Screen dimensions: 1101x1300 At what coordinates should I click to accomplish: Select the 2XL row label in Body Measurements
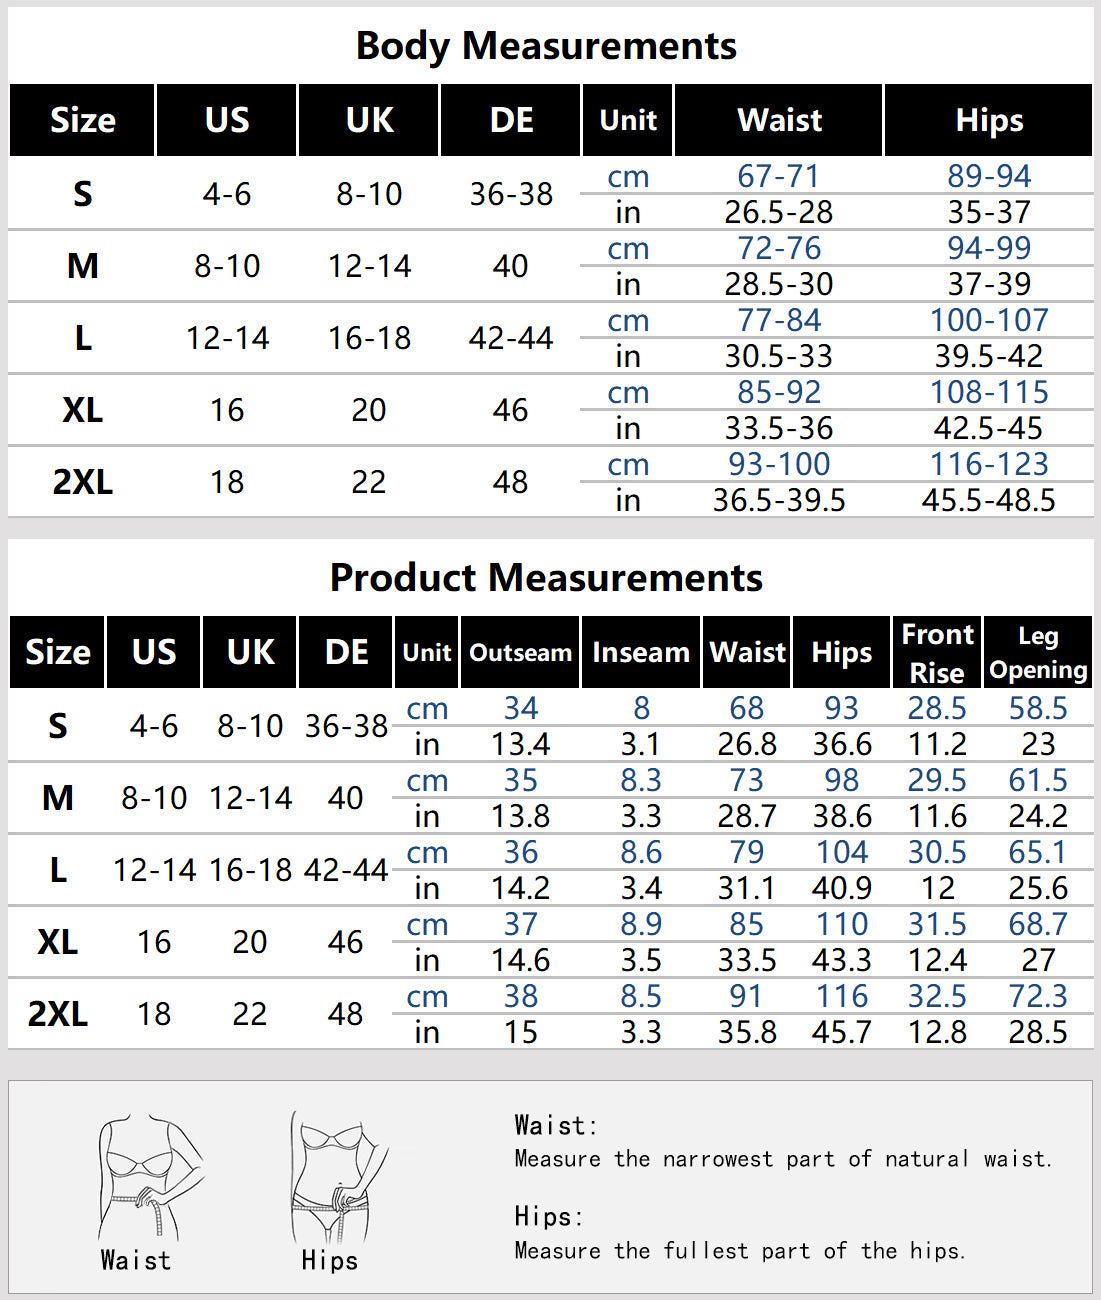coord(82,482)
